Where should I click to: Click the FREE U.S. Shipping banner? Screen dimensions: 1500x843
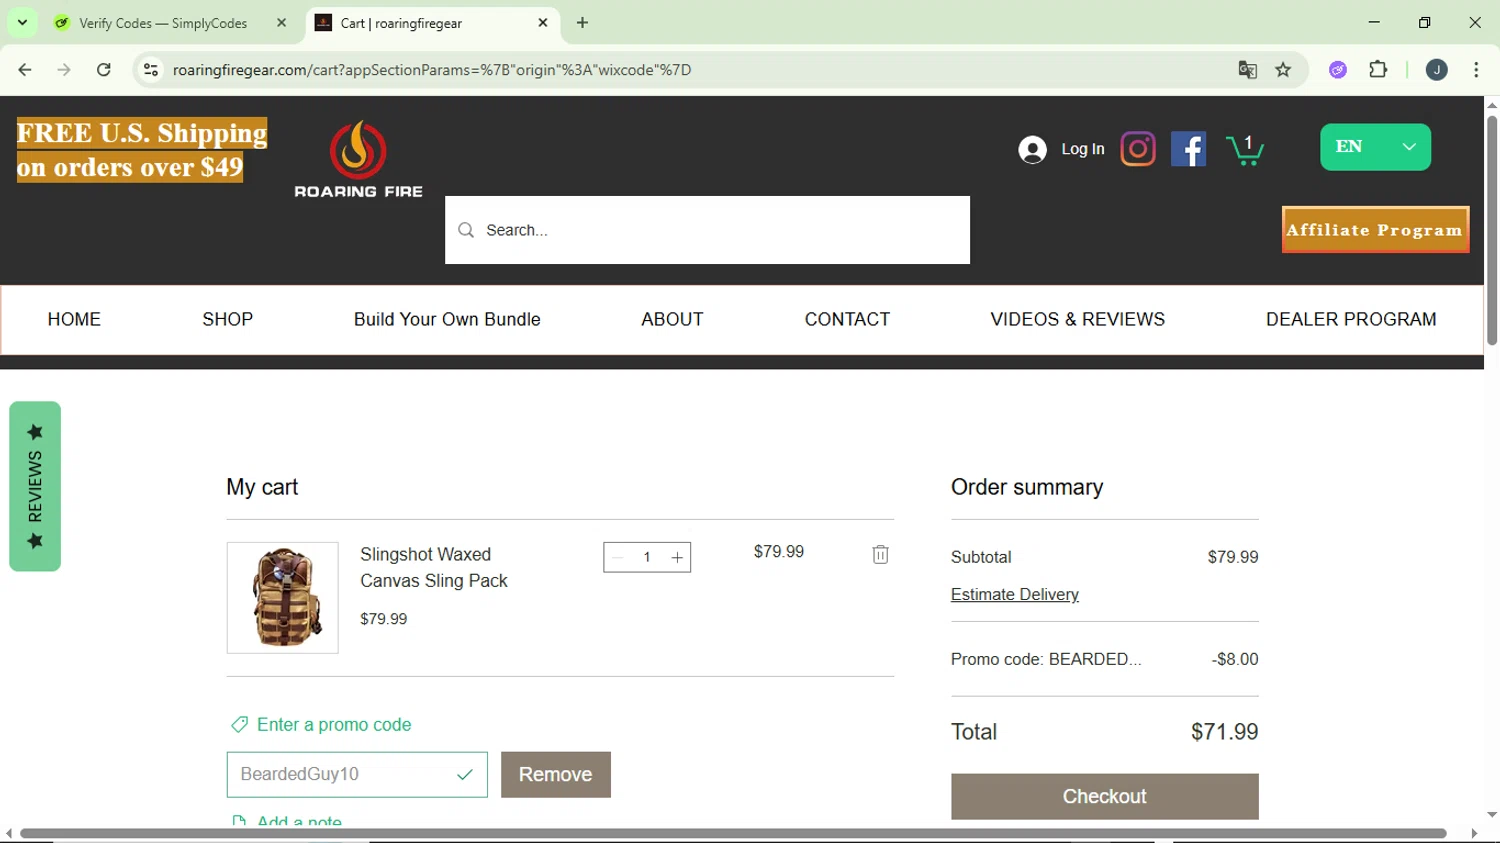142,150
